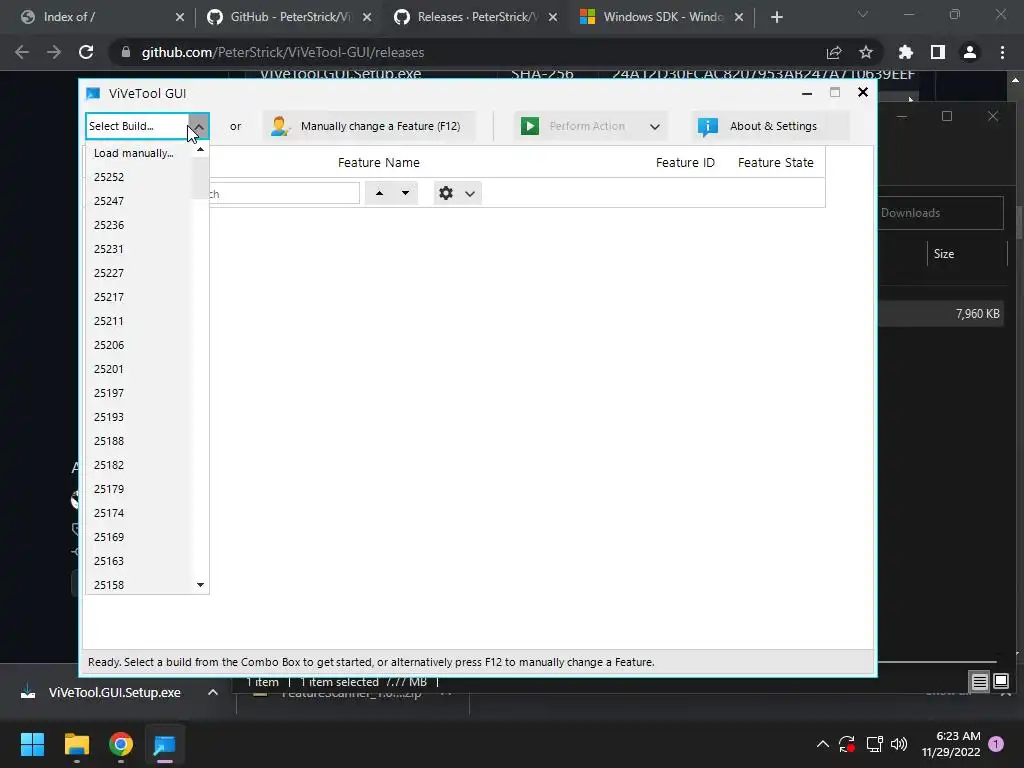This screenshot has width=1024, height=768.
Task: Click the About & Settings info icon
Action: [x=707, y=127]
